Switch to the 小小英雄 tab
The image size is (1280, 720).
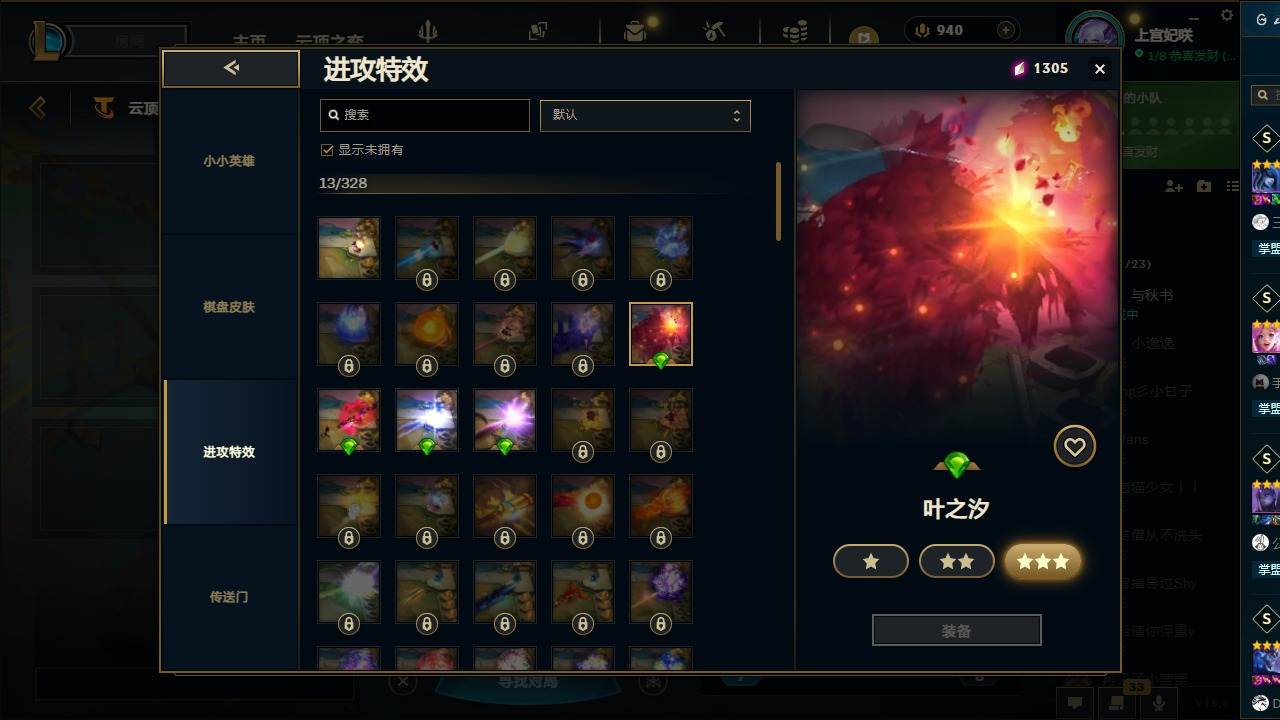click(x=229, y=161)
